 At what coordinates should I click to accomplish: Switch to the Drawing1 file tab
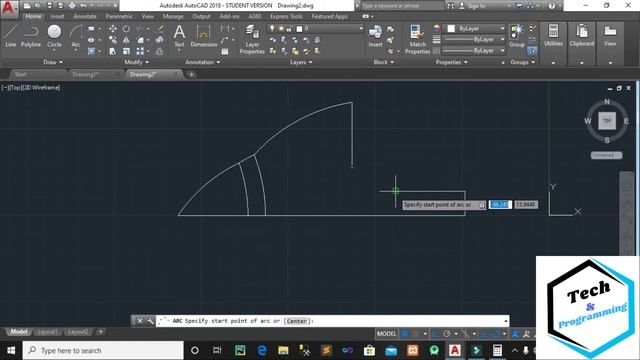point(86,74)
